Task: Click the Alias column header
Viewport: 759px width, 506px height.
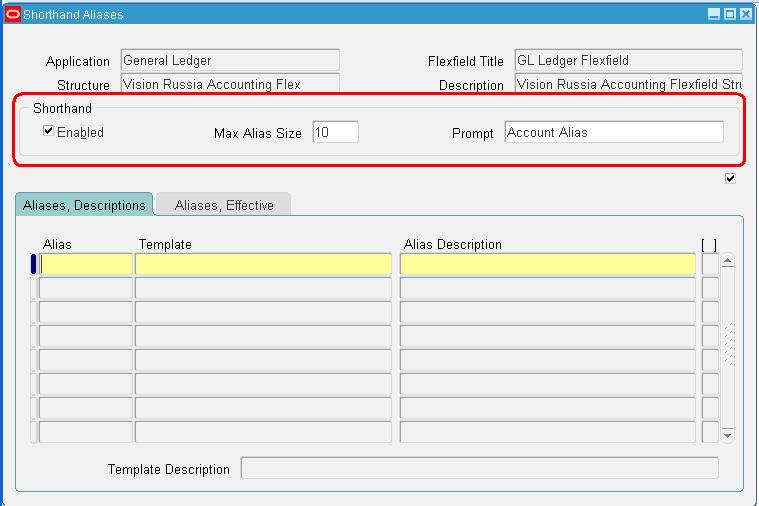Action: (57, 244)
